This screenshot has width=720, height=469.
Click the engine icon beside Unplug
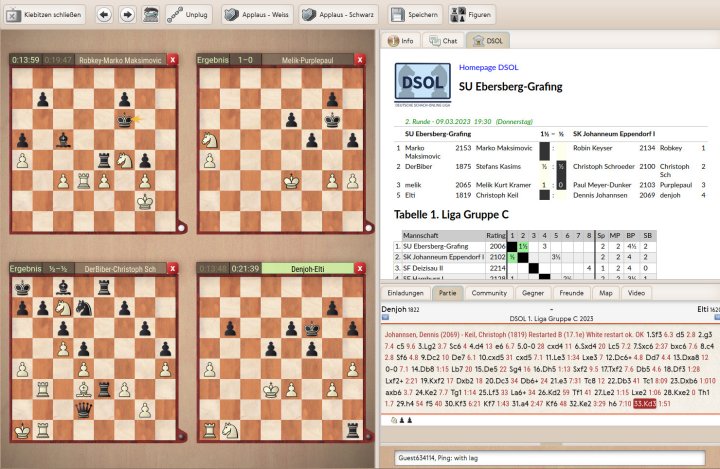[150, 14]
